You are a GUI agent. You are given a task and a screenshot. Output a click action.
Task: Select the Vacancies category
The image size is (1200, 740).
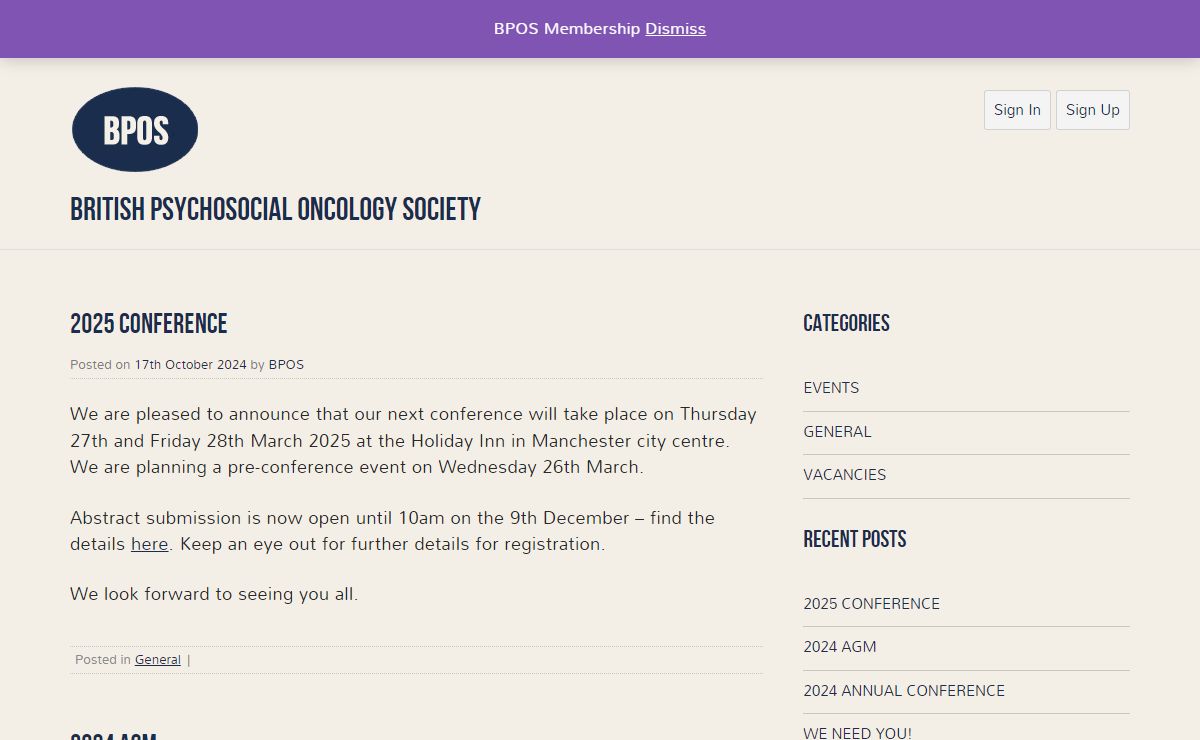click(844, 475)
